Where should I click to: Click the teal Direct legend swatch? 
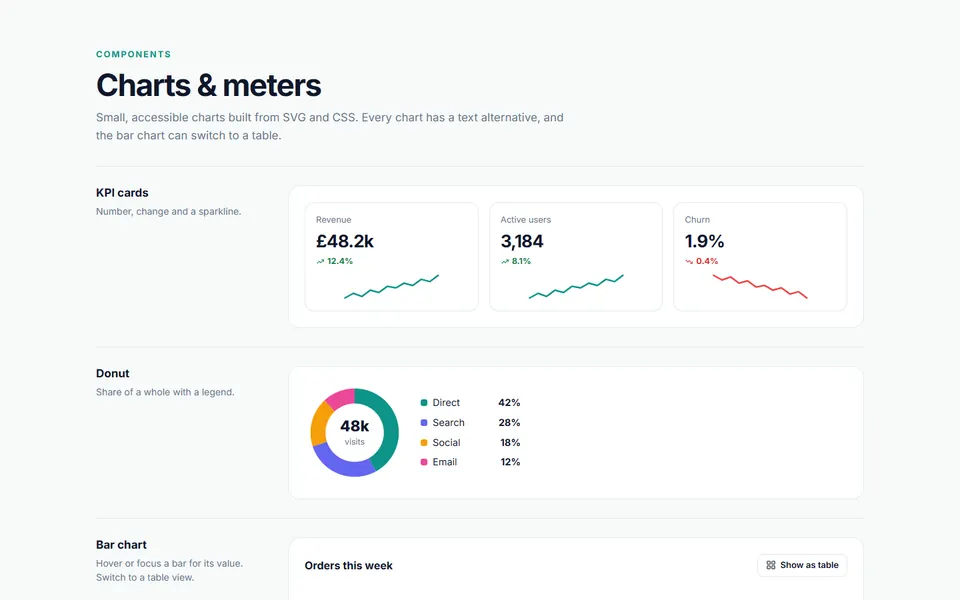(x=424, y=403)
